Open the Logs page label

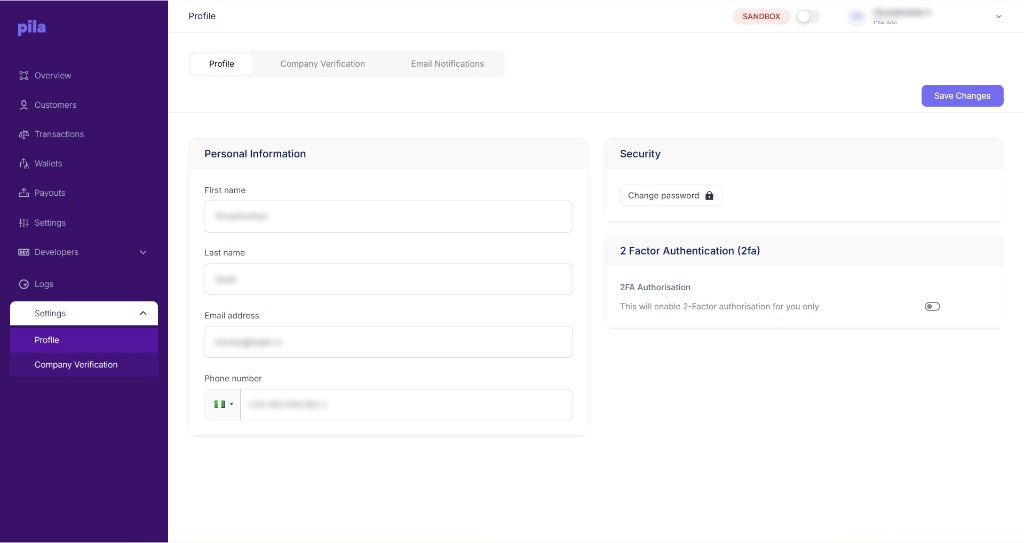(44, 284)
